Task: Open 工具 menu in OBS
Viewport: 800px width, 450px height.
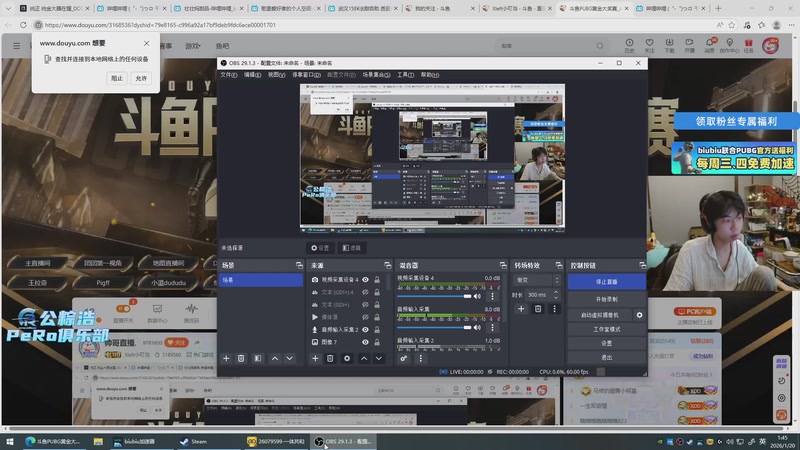Action: pyautogui.click(x=406, y=75)
